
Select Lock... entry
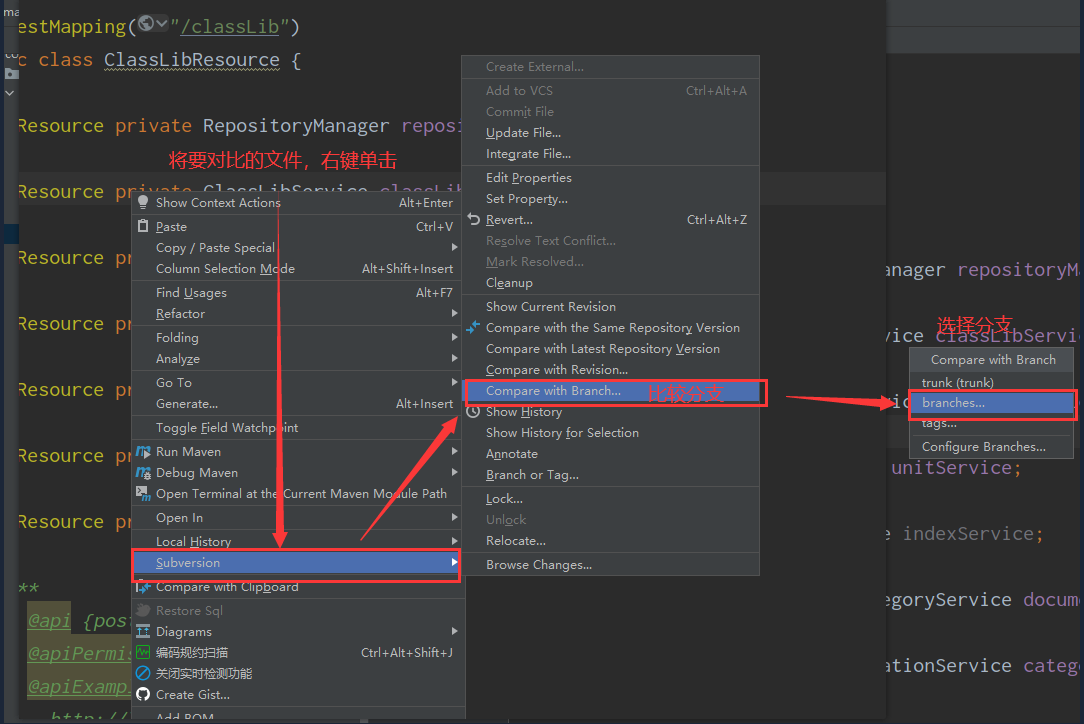(x=610, y=499)
